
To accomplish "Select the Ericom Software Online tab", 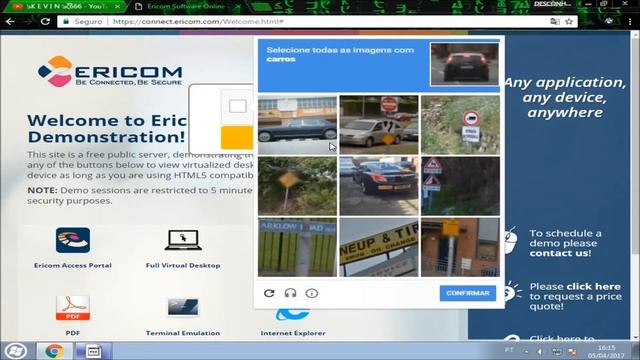I will tap(186, 7).
